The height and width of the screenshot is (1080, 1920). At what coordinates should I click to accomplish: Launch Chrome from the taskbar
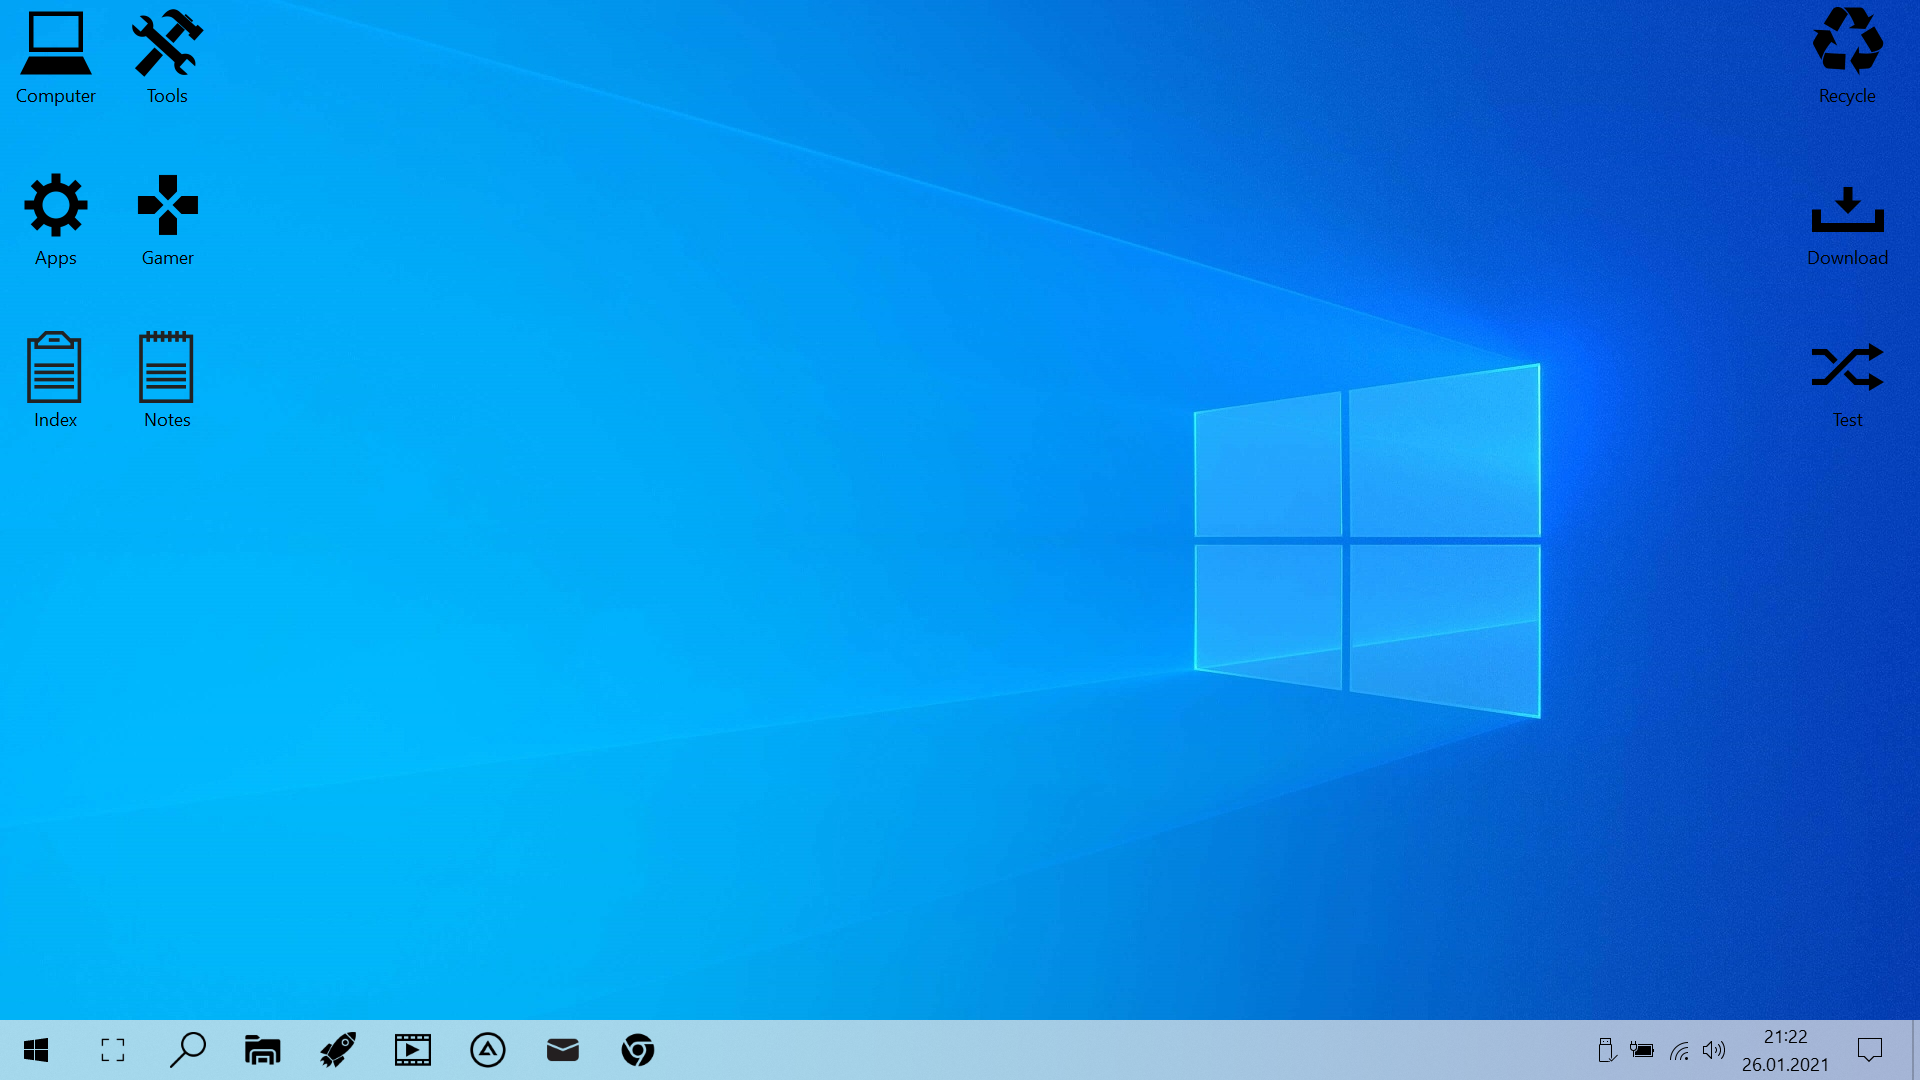click(638, 1050)
